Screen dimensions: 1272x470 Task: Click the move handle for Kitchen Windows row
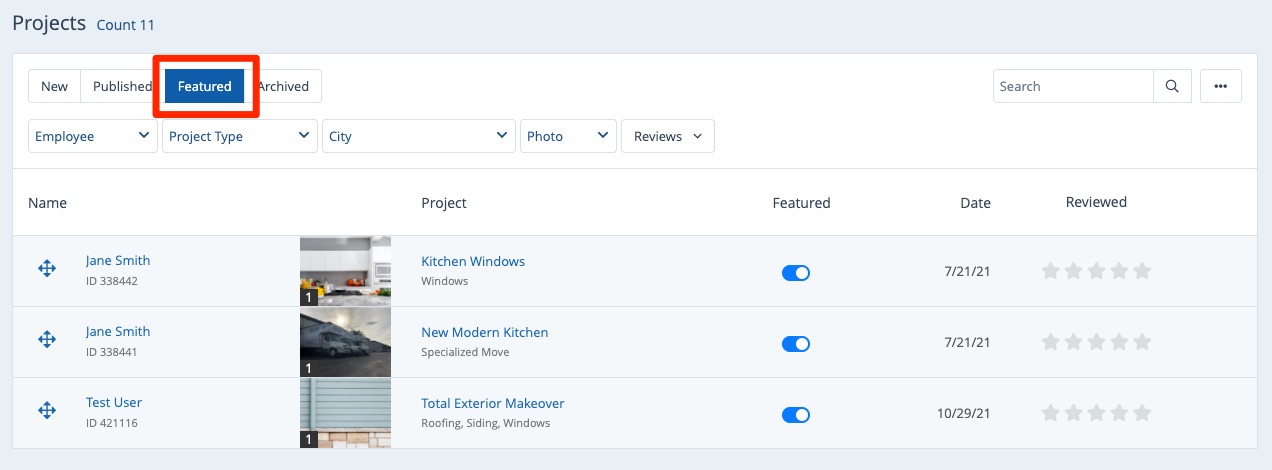coord(47,268)
